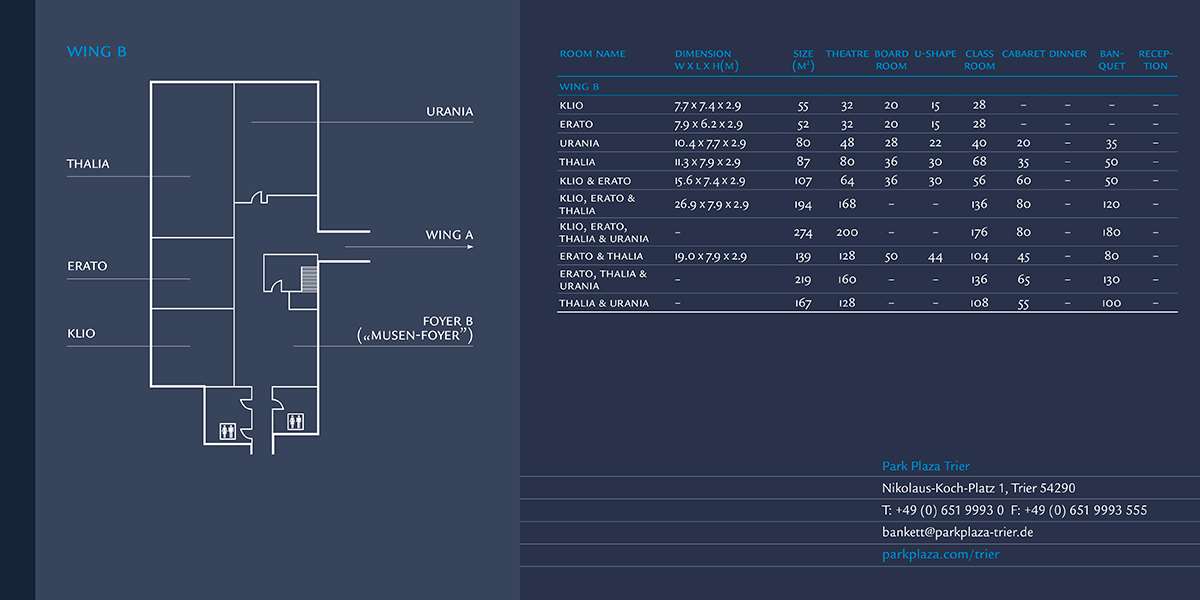
Task: Select the Park Plaza Trier hotel name
Action: click(925, 466)
